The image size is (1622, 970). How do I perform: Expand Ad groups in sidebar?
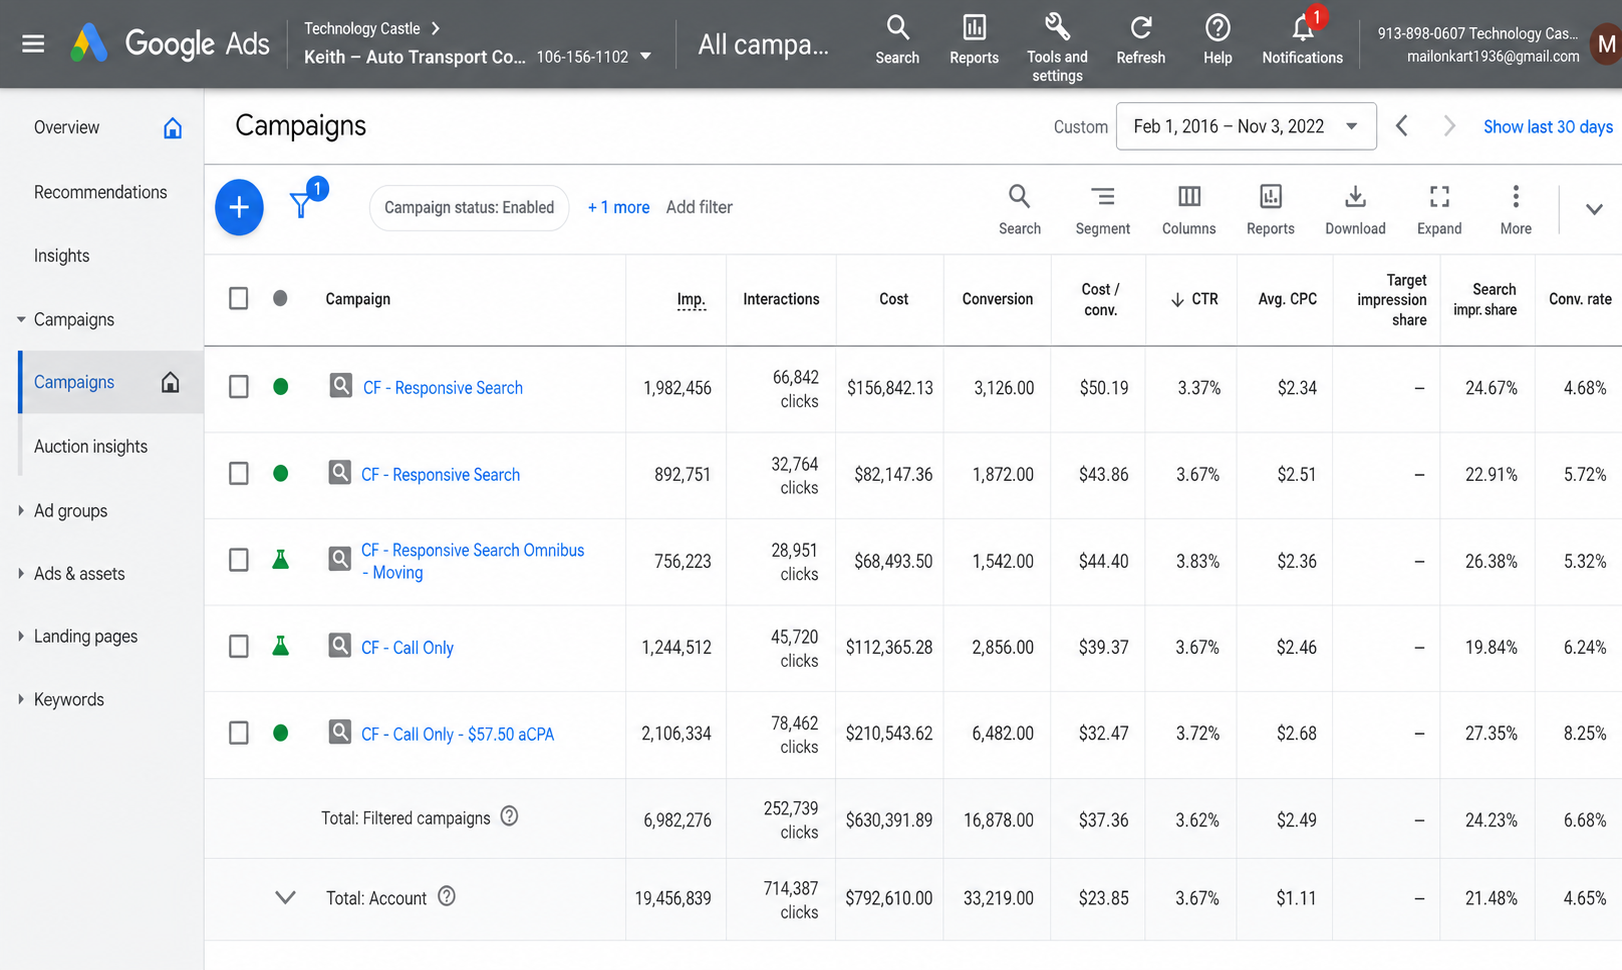70,510
